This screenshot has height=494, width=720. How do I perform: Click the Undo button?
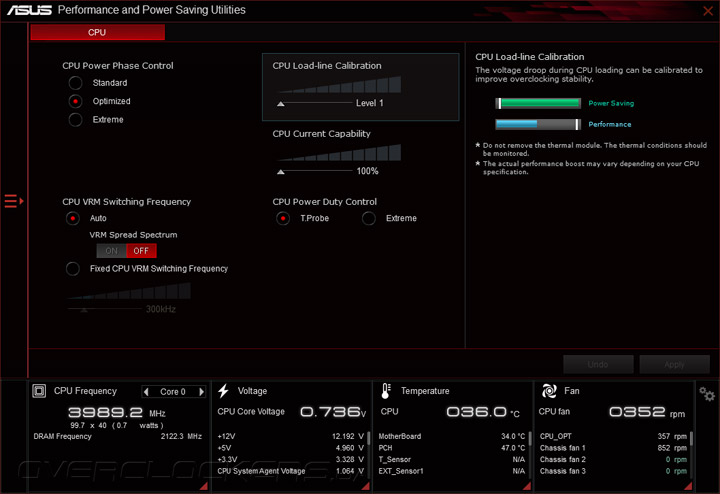click(598, 365)
